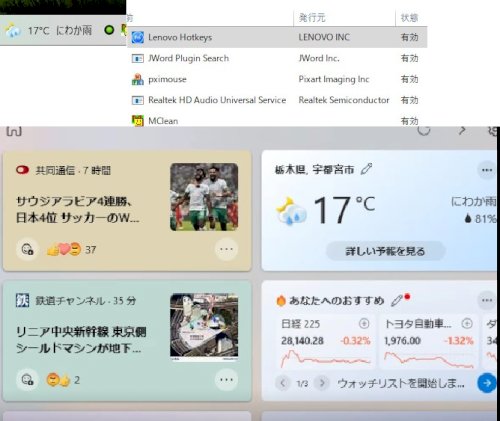
Task: Select the Lenovo Hotkeys row name
Action: [x=180, y=37]
